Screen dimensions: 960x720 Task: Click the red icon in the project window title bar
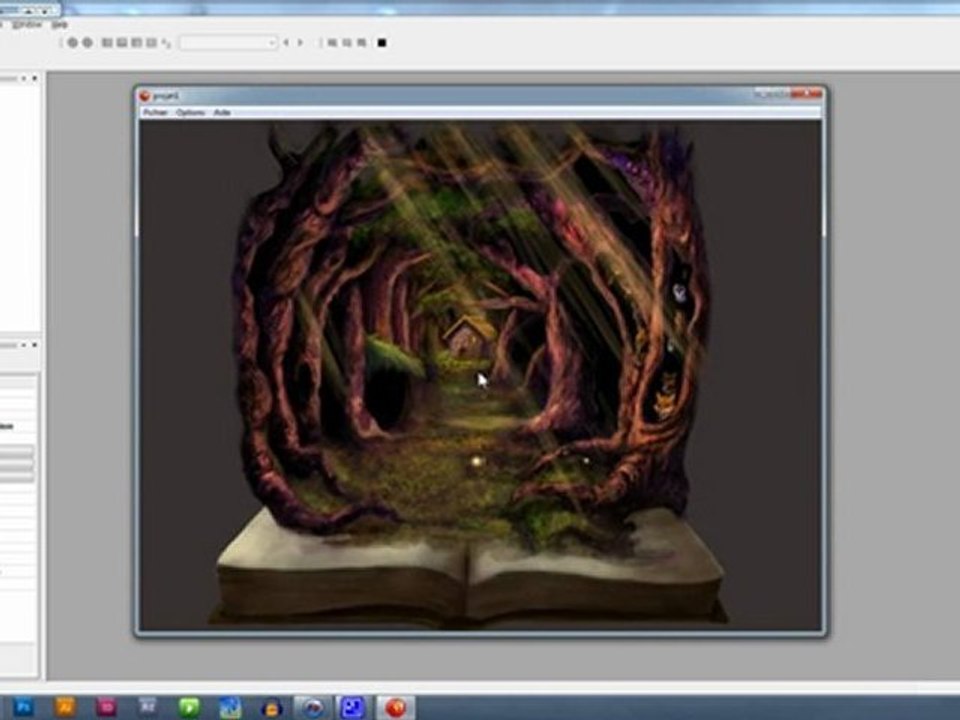click(x=144, y=96)
